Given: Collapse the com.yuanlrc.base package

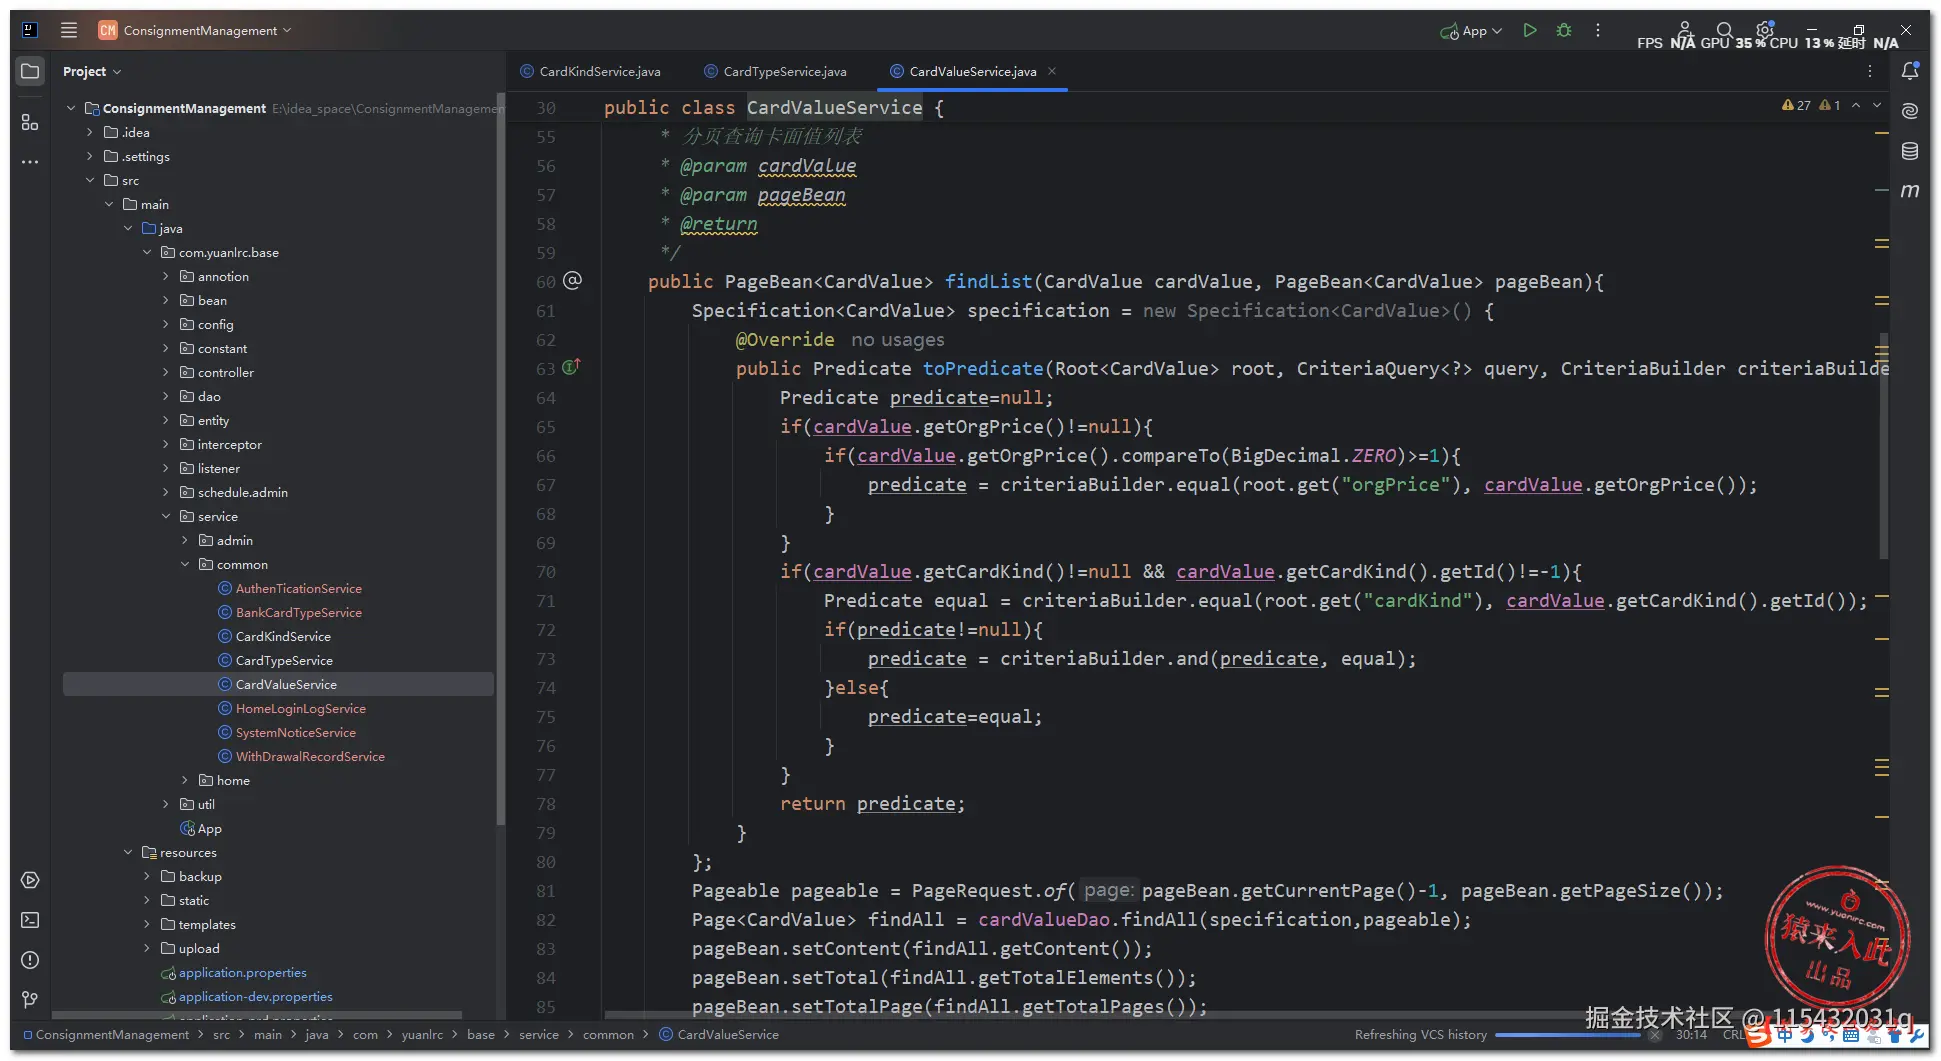Looking at the screenshot, I should (x=147, y=252).
